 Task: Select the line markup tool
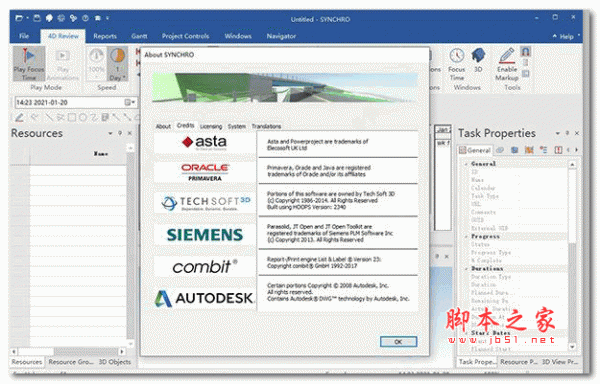coord(48,118)
